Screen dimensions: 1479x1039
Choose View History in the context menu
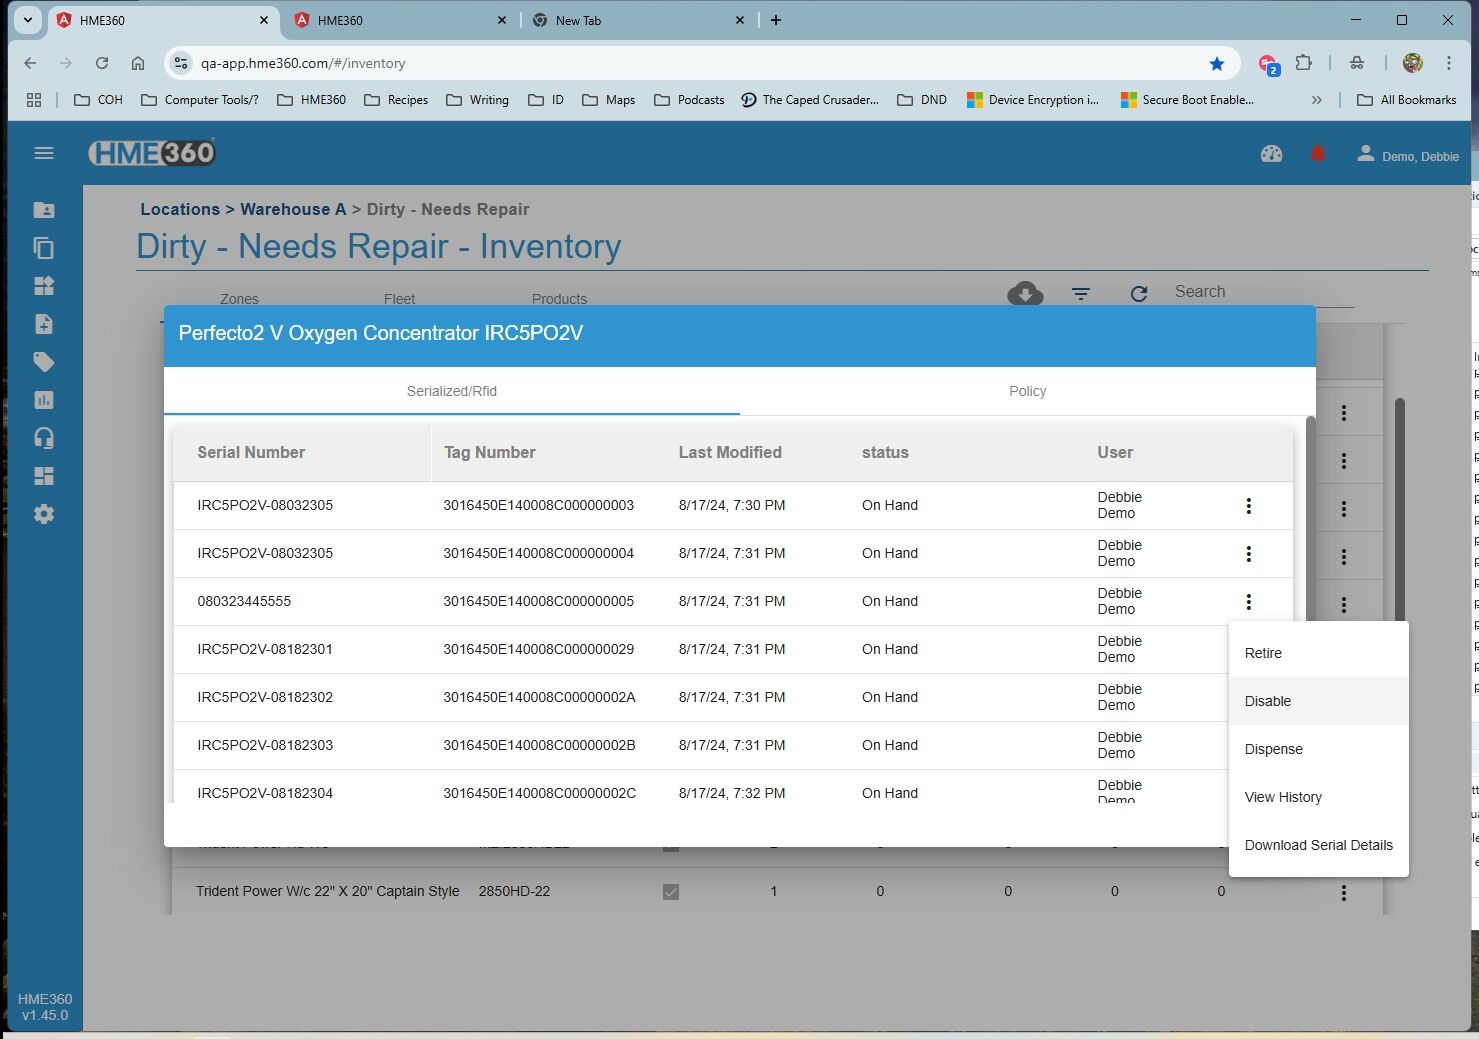pos(1318,797)
